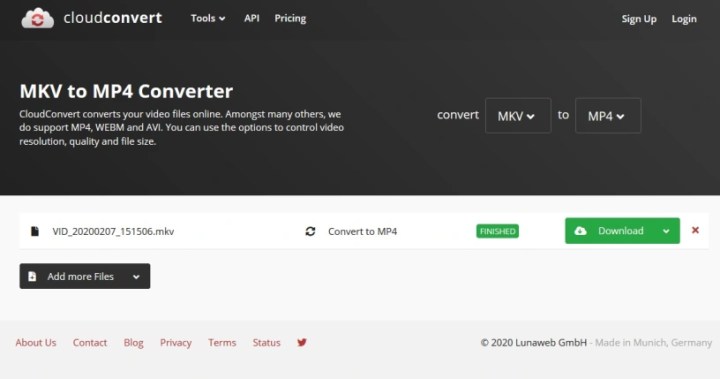Click the cloud download icon on Download button

click(x=580, y=231)
